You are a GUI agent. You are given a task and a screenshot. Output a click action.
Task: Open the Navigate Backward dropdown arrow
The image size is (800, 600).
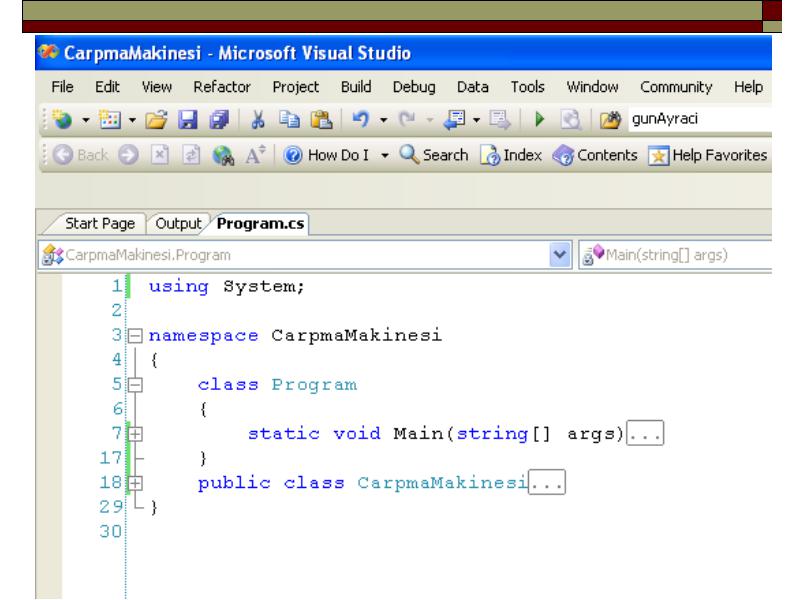tap(476, 120)
